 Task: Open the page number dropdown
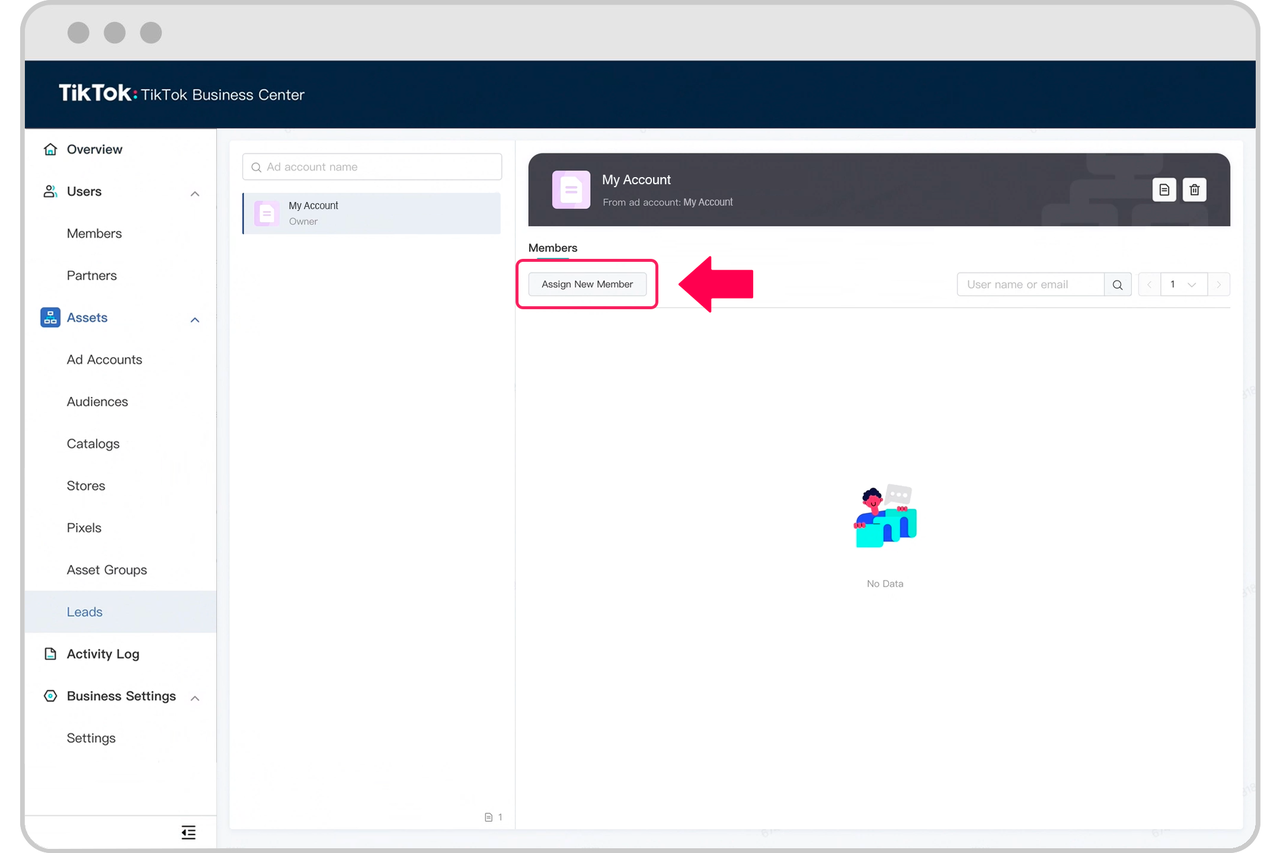point(1183,285)
